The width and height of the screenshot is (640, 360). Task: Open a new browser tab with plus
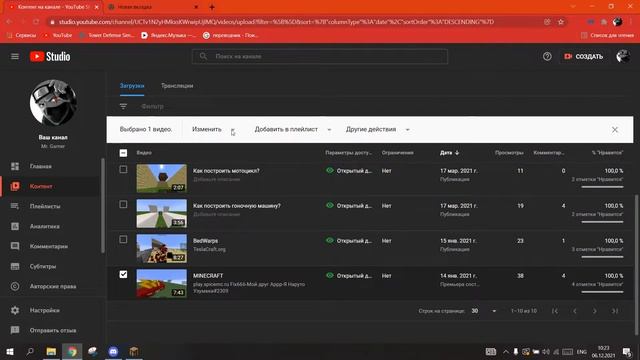212,7
